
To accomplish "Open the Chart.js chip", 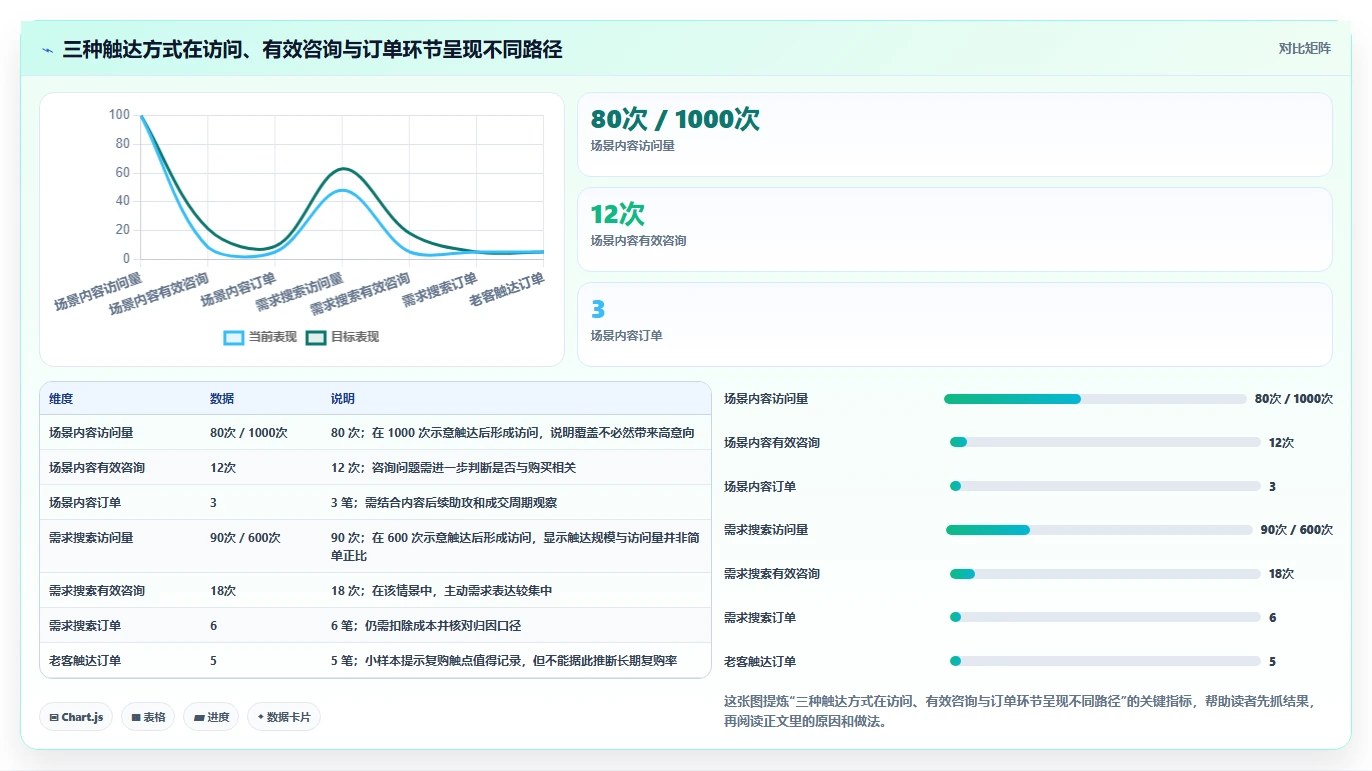I will 76,717.
